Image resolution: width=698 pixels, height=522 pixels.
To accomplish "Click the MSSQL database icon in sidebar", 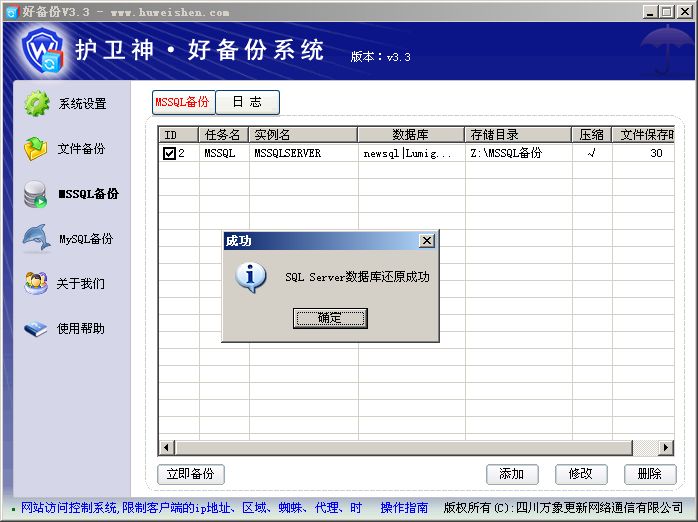I will click(x=36, y=194).
